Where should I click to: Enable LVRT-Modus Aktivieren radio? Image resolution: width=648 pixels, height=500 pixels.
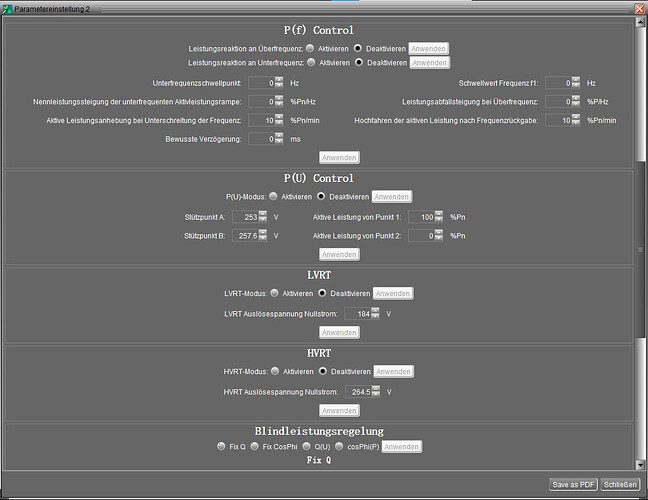click(274, 293)
